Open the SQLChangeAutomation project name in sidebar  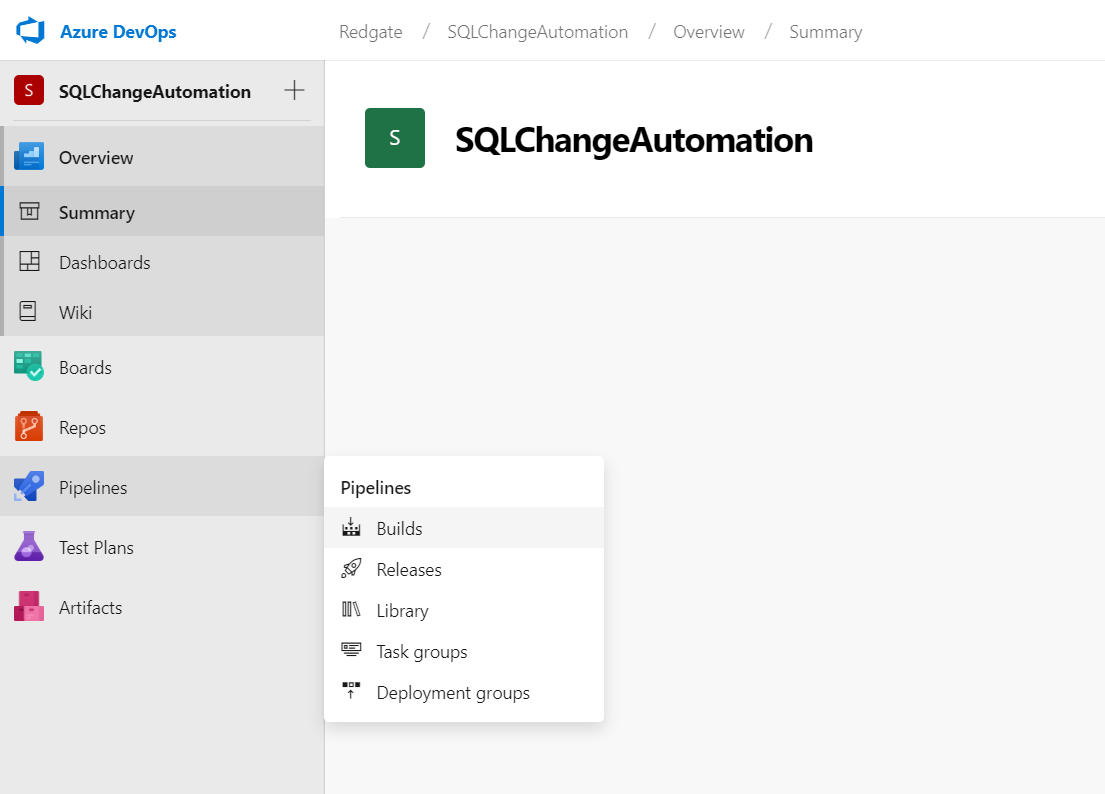154,92
